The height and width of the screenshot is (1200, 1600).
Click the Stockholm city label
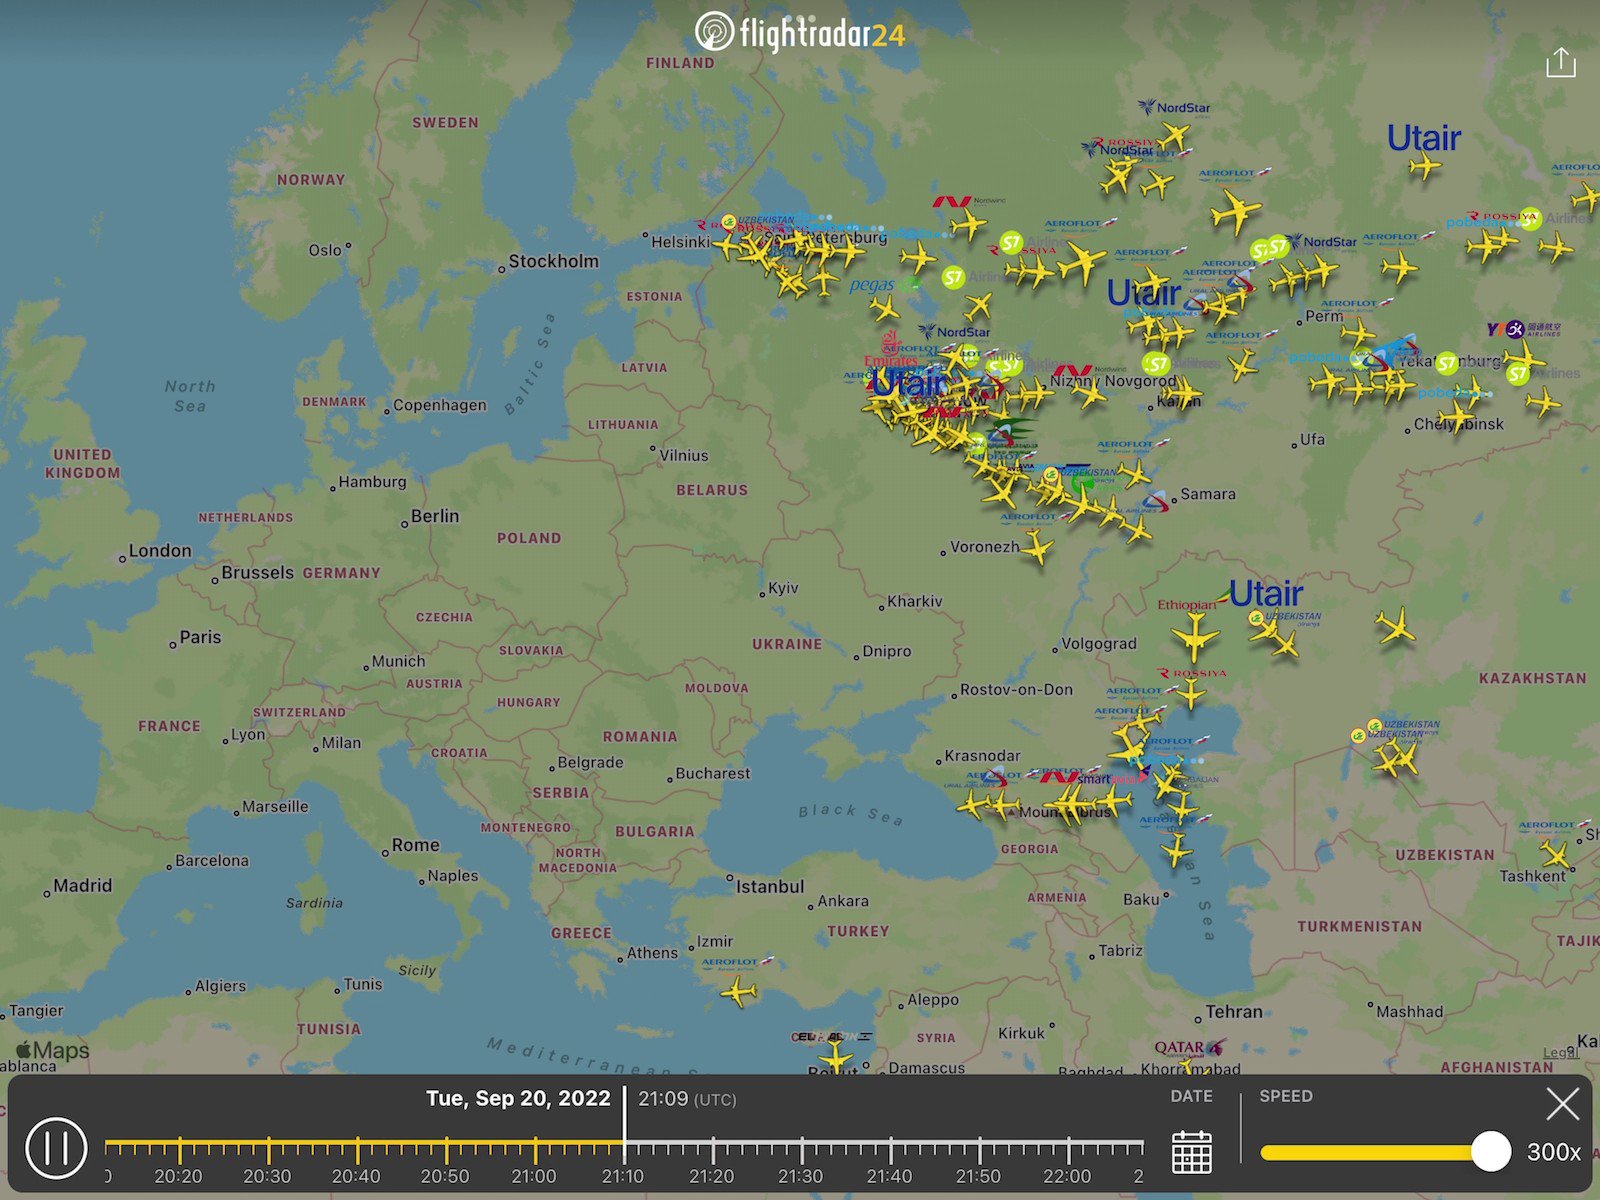[553, 261]
